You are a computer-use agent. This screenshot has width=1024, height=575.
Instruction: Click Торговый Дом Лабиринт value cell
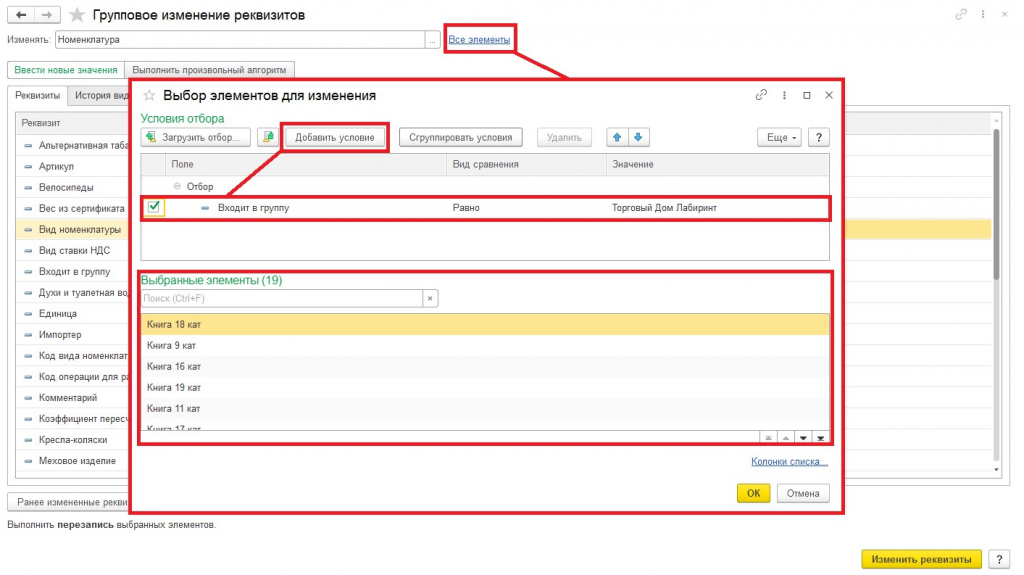pyautogui.click(x=718, y=208)
